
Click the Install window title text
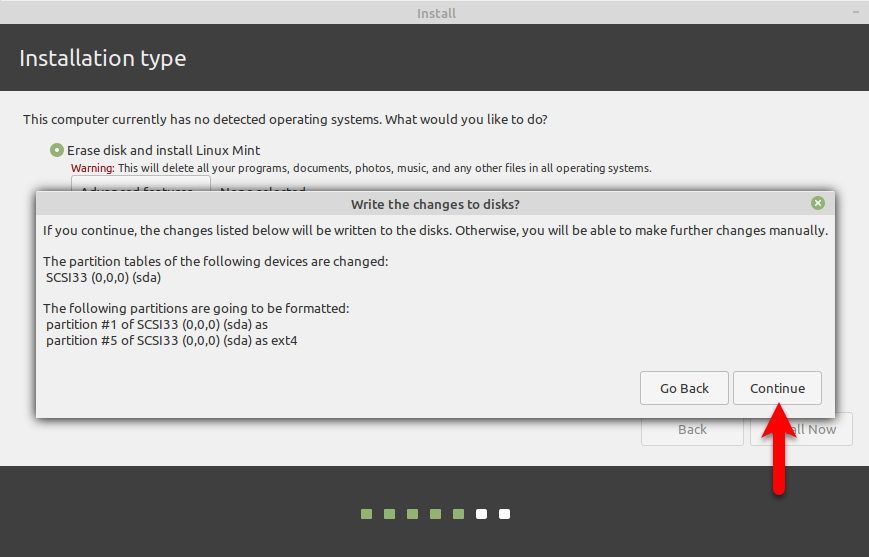coord(436,13)
